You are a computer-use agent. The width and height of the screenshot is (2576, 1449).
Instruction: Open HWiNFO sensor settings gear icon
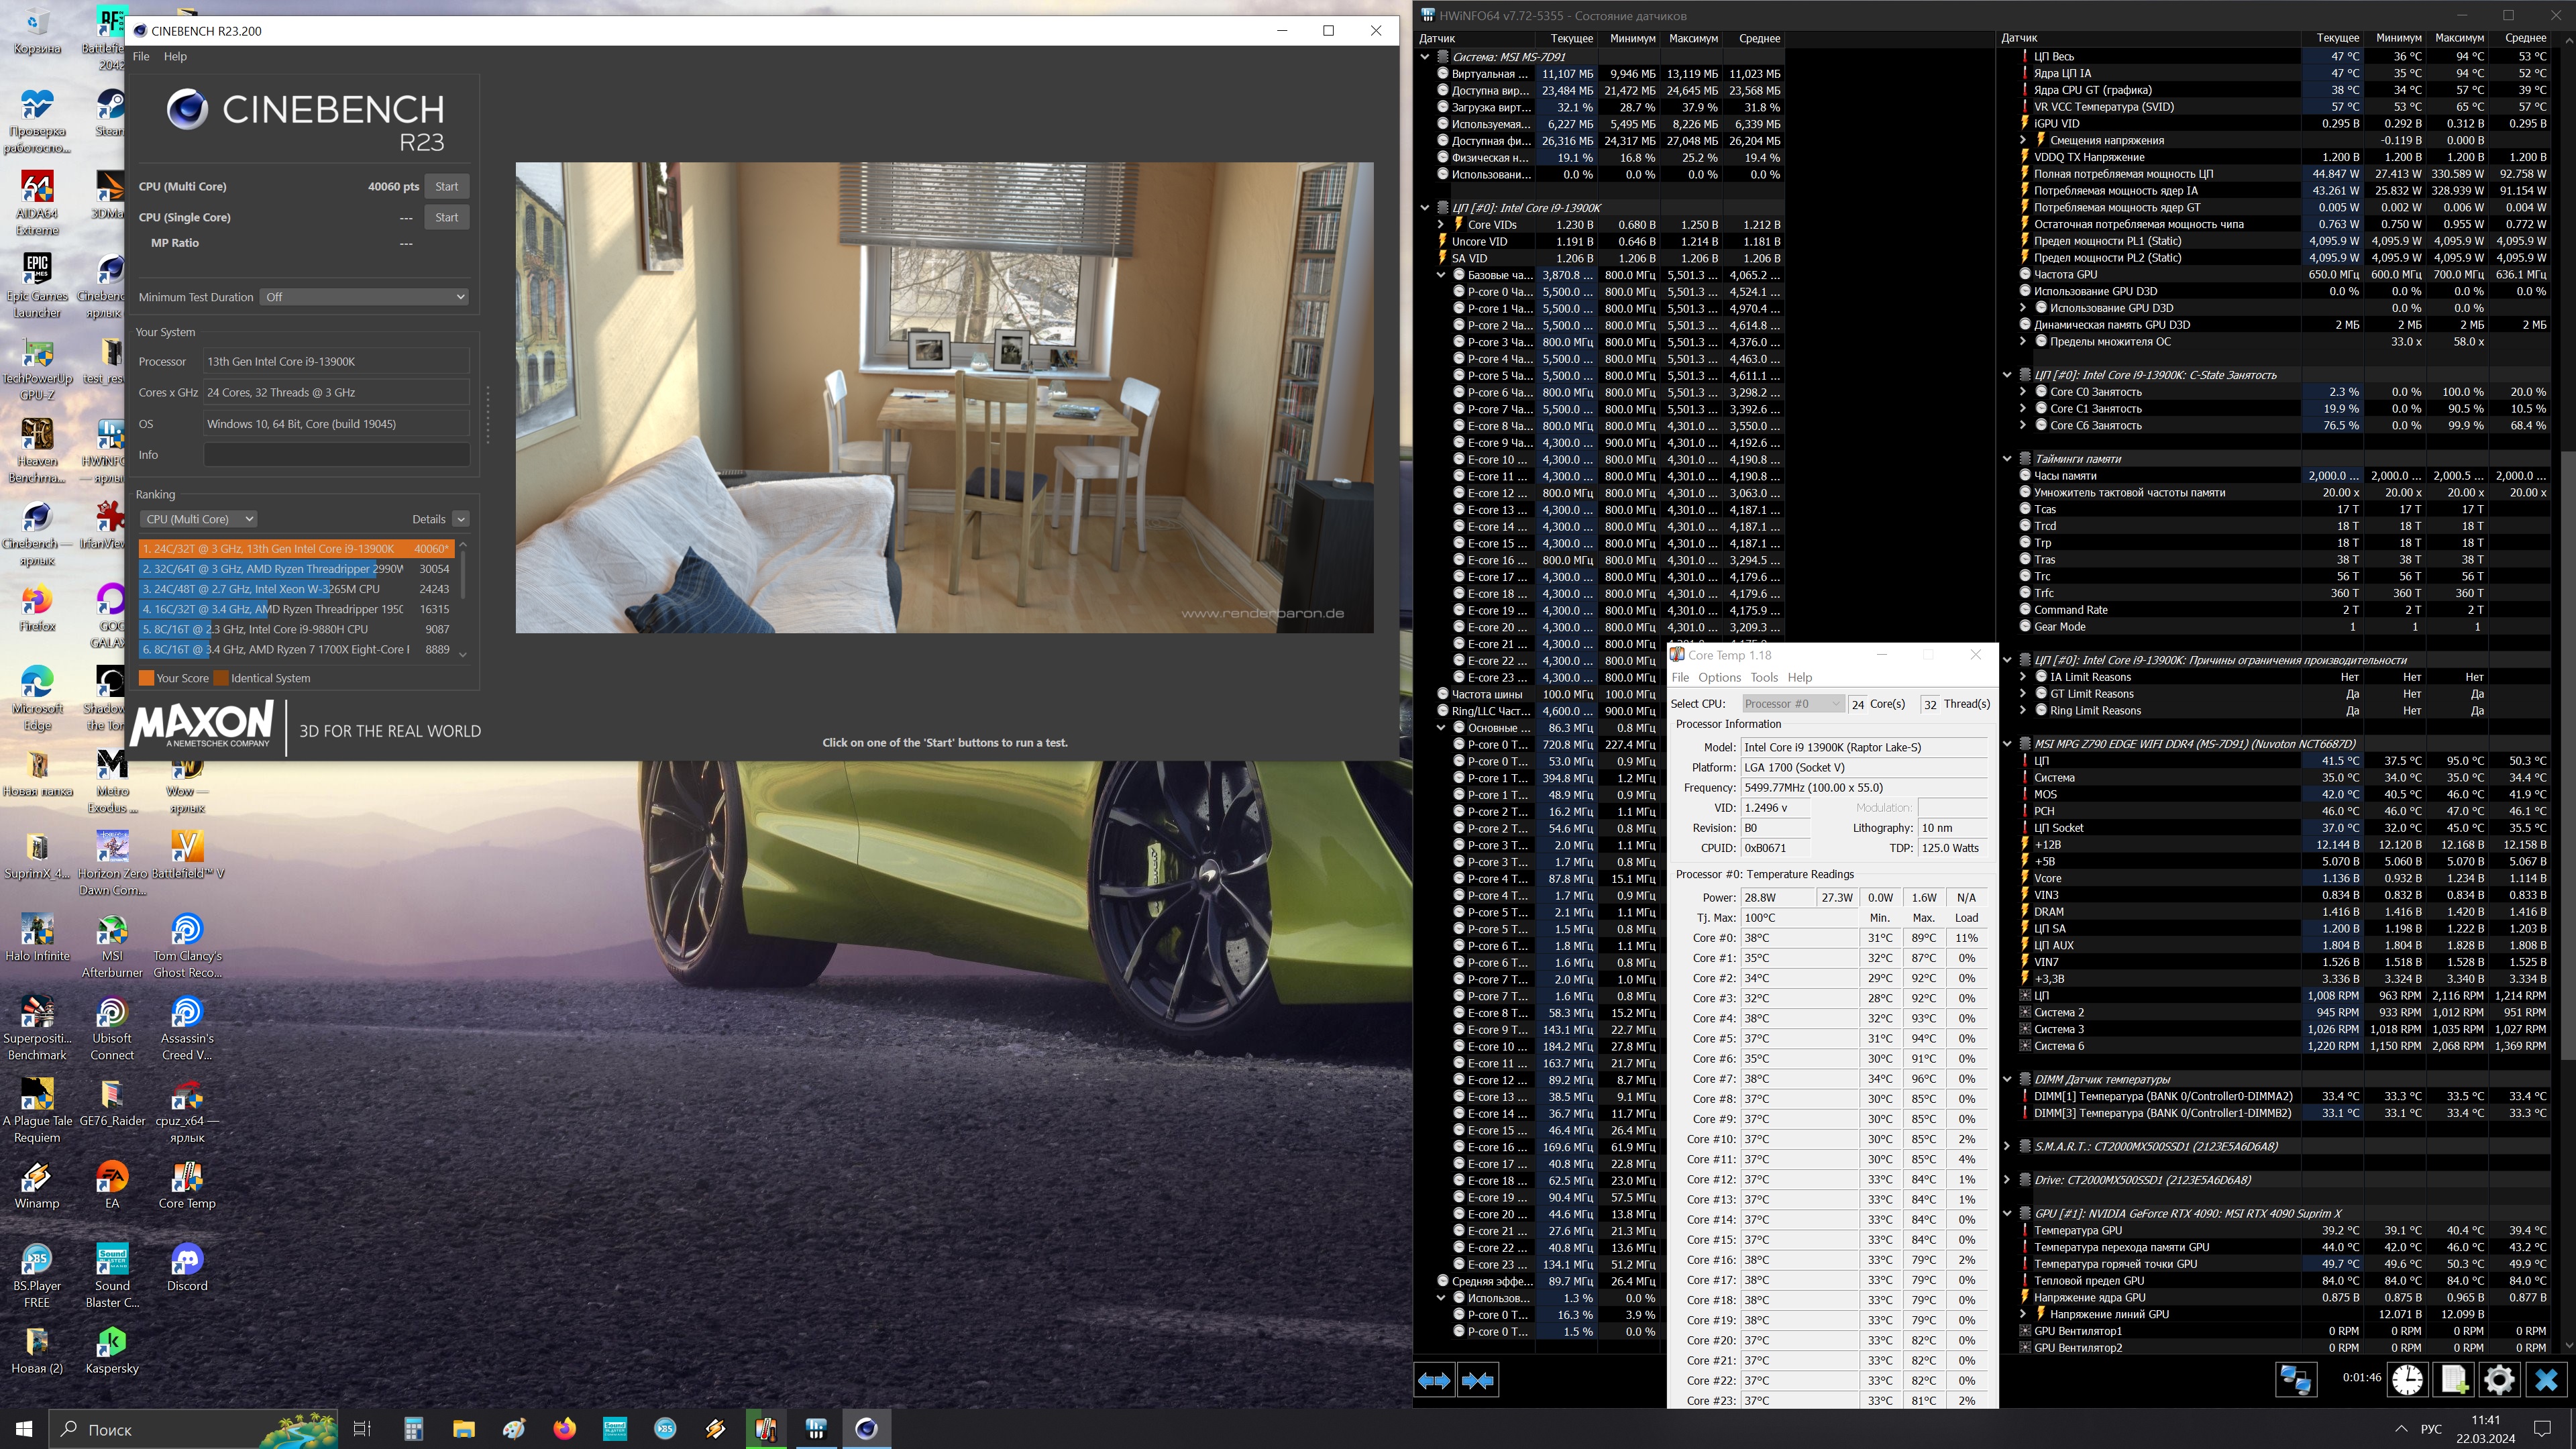[2499, 1380]
